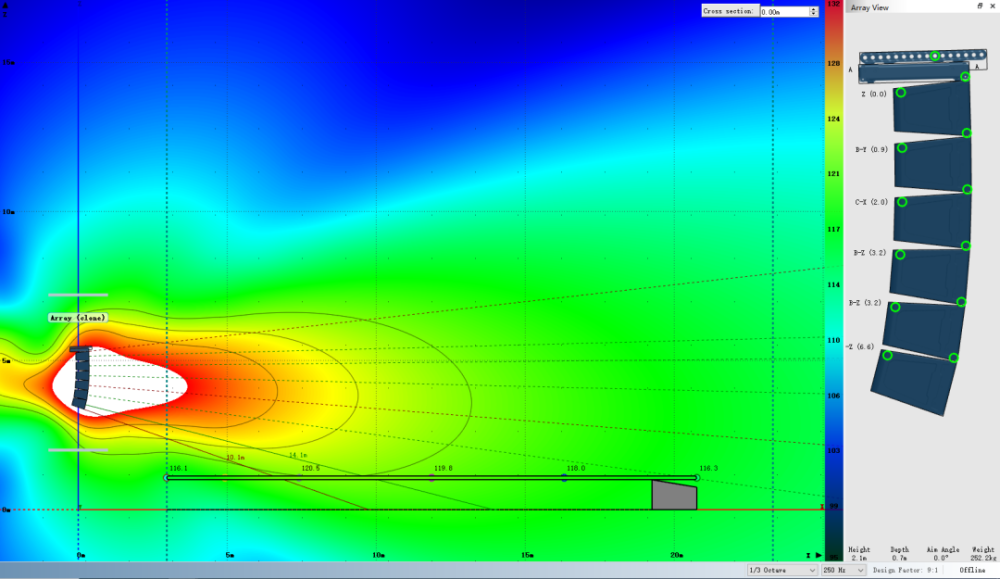The height and width of the screenshot is (579, 1000).
Task: Click the 106 dB level on color scale
Action: click(x=834, y=395)
